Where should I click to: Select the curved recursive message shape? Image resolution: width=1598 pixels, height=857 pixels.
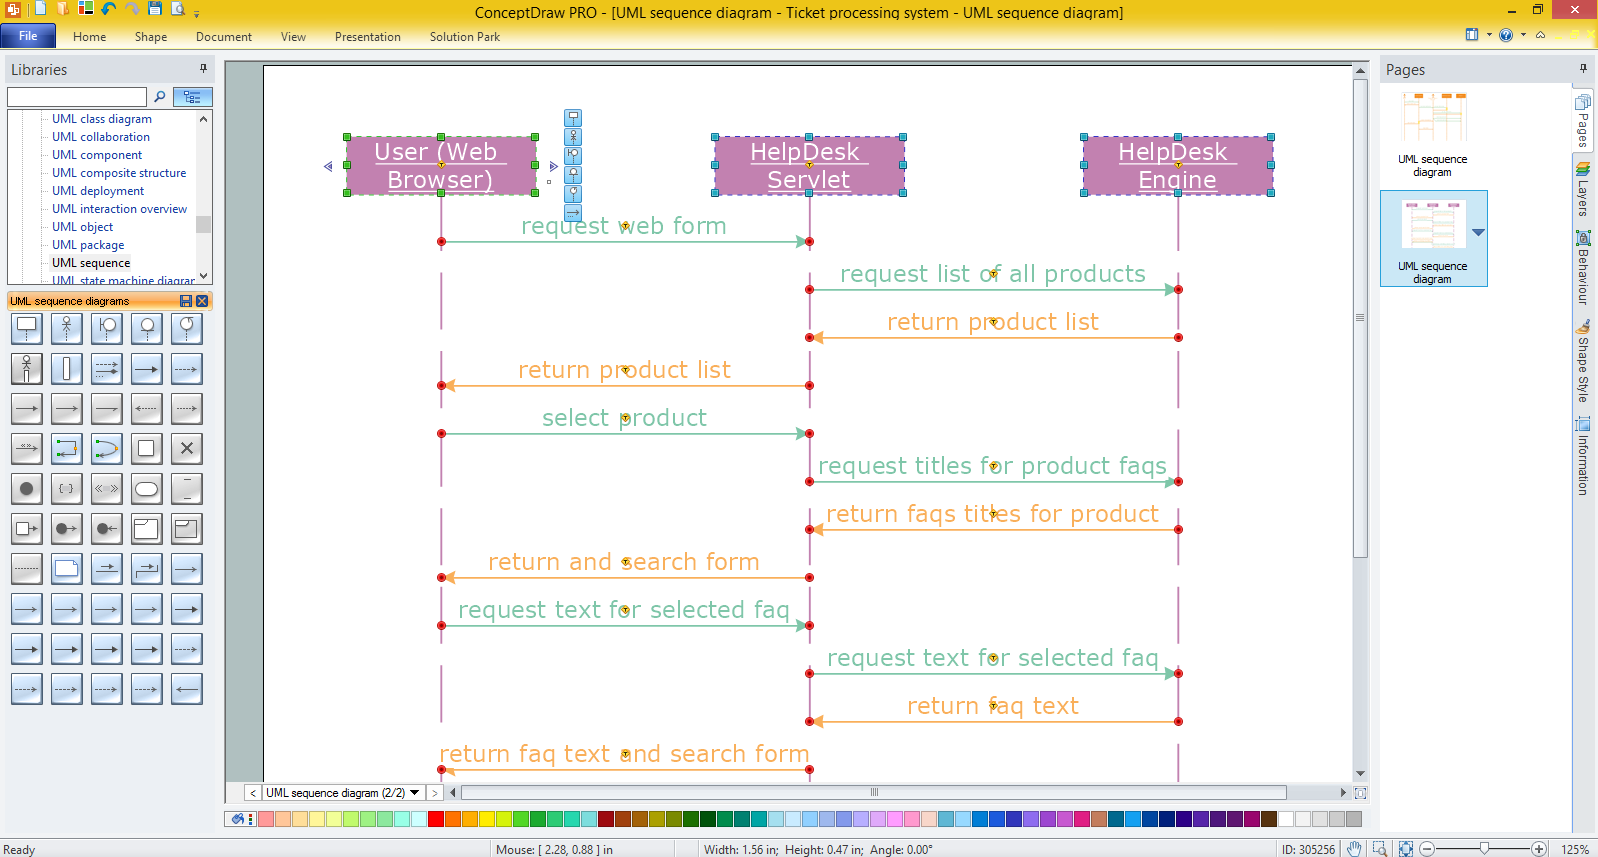click(x=107, y=449)
